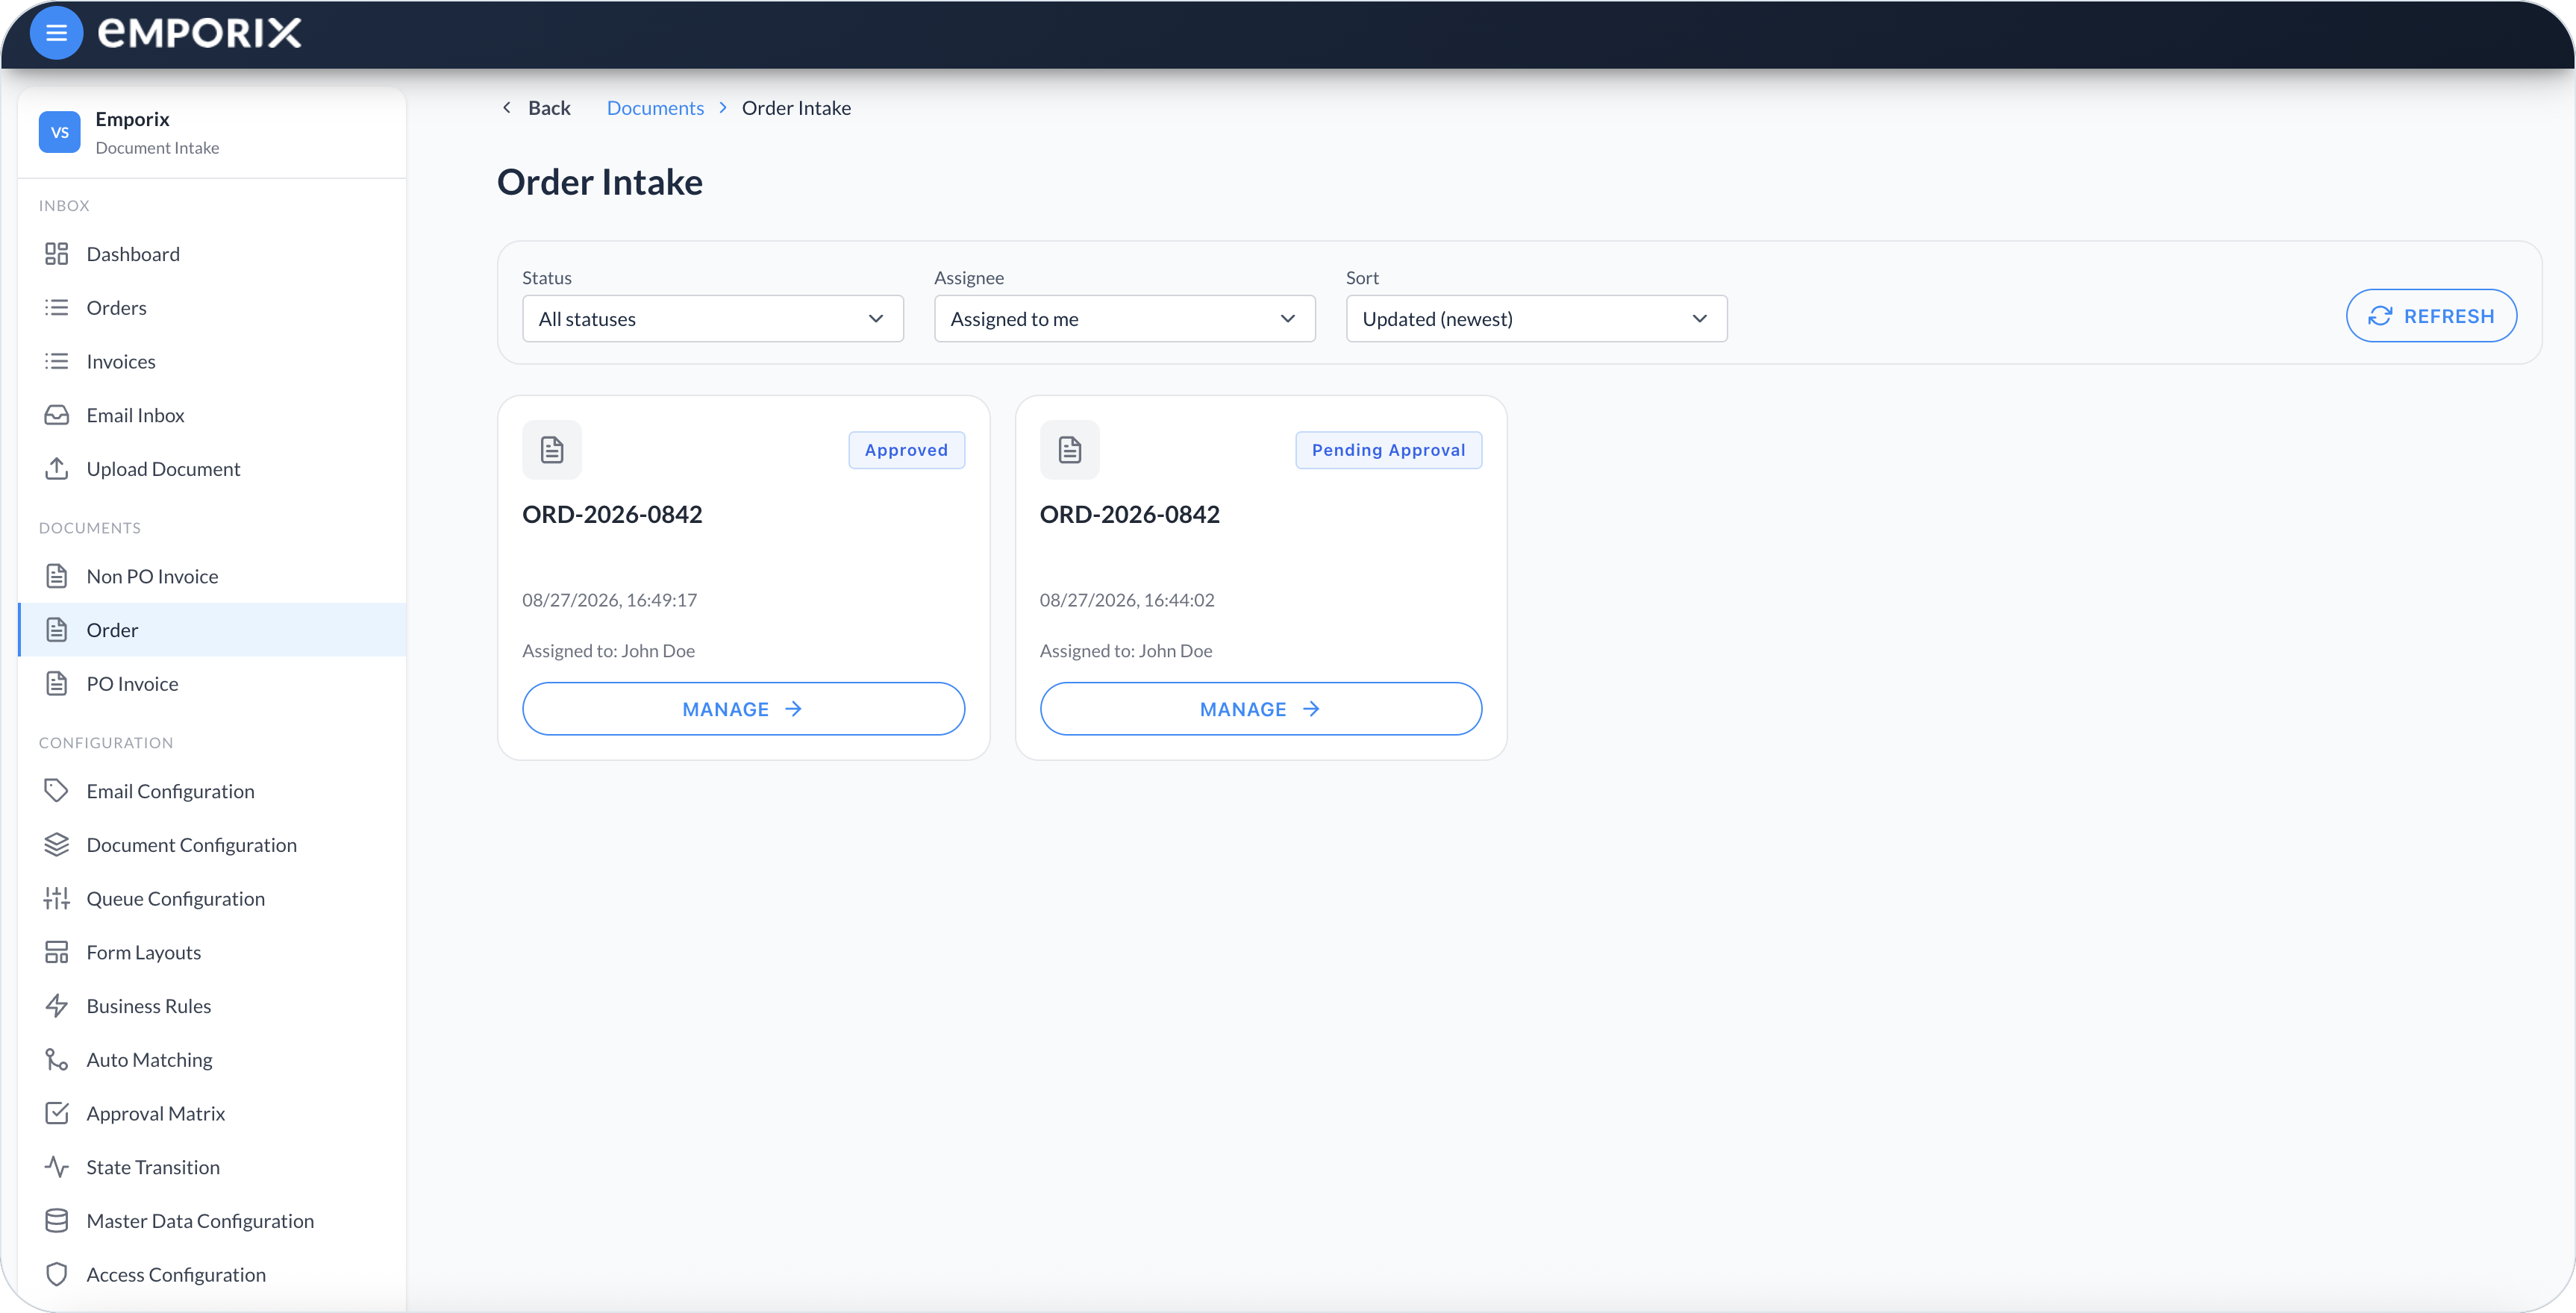2576x1313 pixels.
Task: Click the Access Configuration shield icon
Action: (57, 1275)
